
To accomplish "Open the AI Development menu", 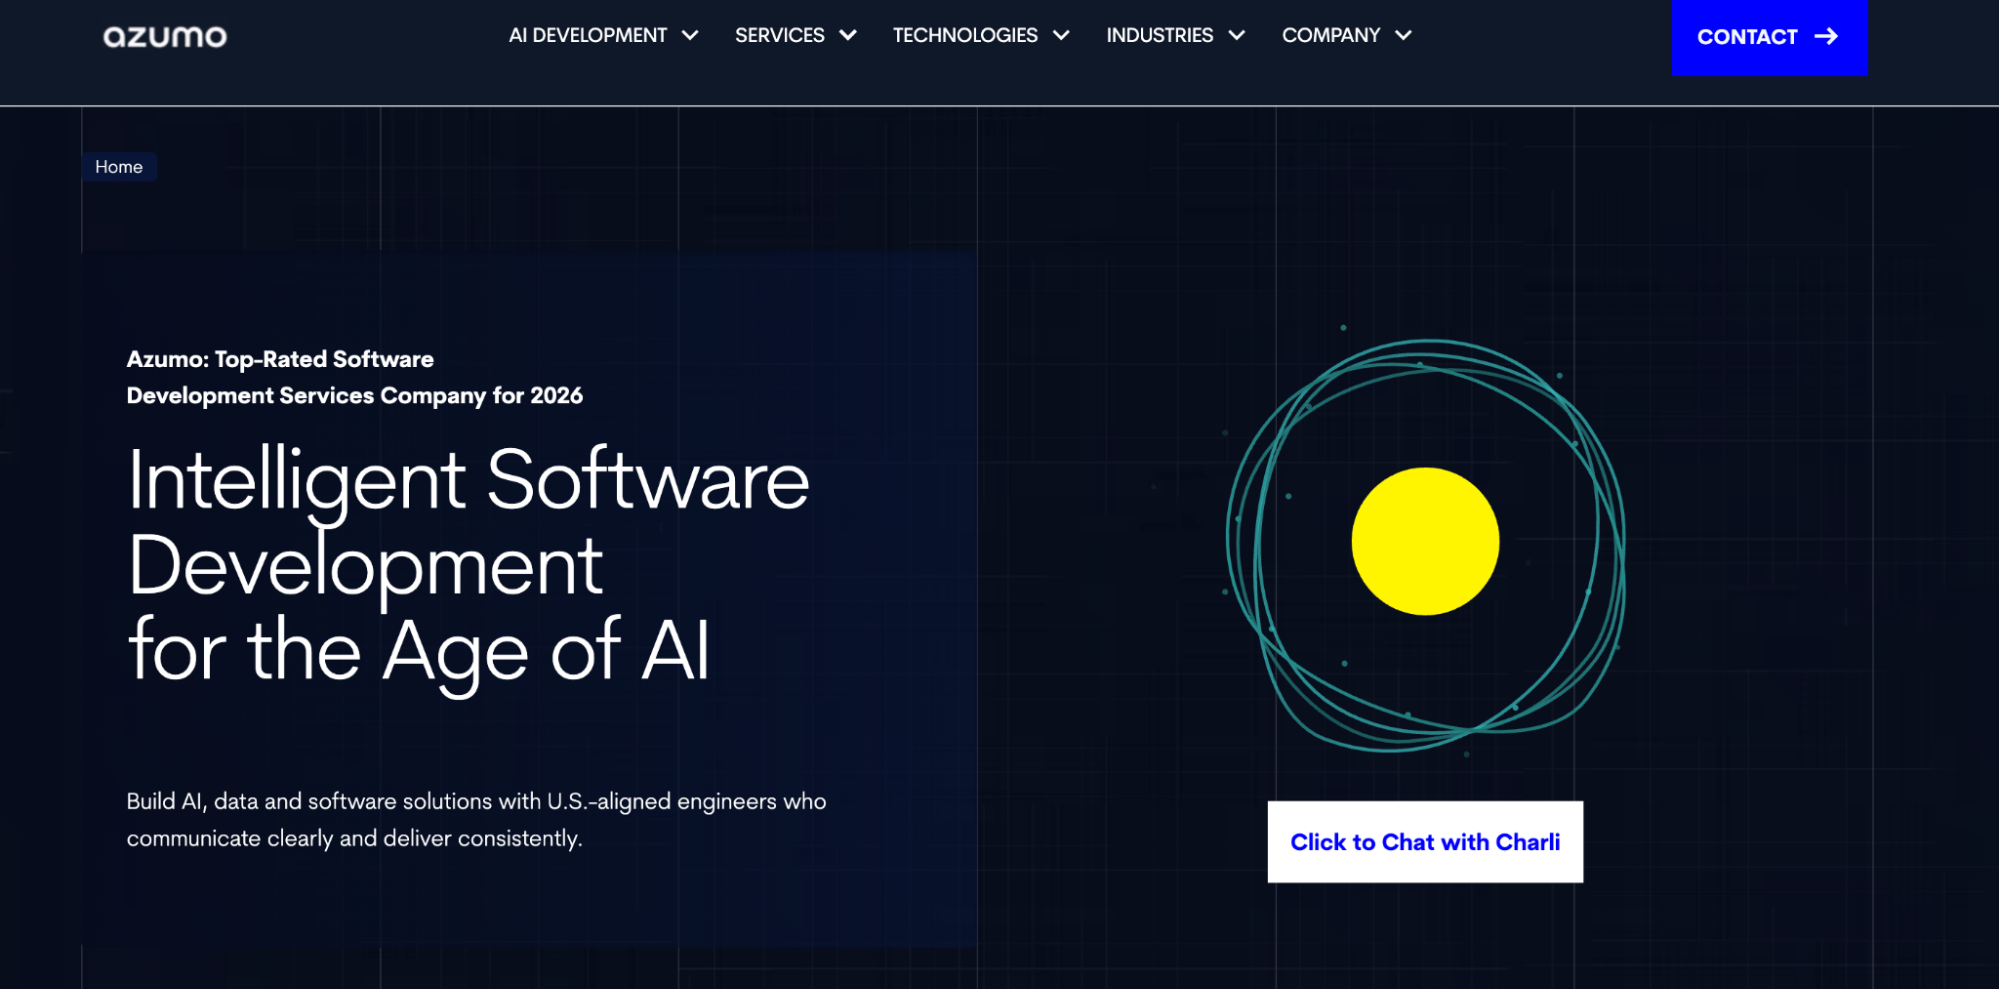I will 604,35.
